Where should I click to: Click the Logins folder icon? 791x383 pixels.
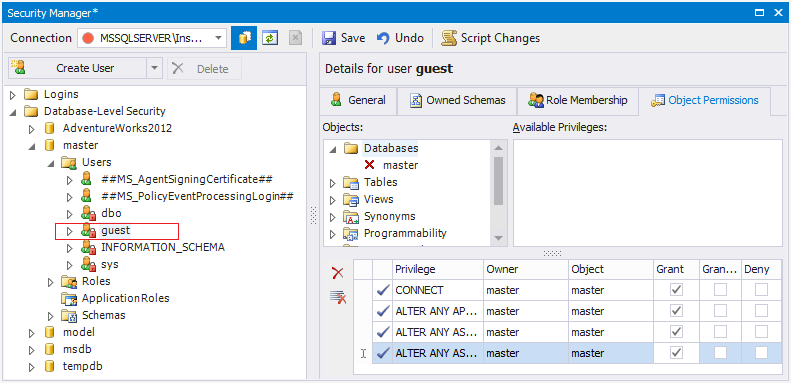(31, 94)
